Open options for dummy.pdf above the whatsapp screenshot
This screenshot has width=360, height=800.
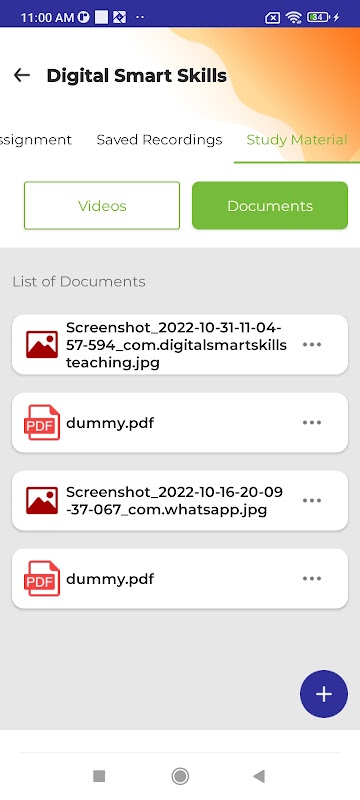pyautogui.click(x=312, y=422)
